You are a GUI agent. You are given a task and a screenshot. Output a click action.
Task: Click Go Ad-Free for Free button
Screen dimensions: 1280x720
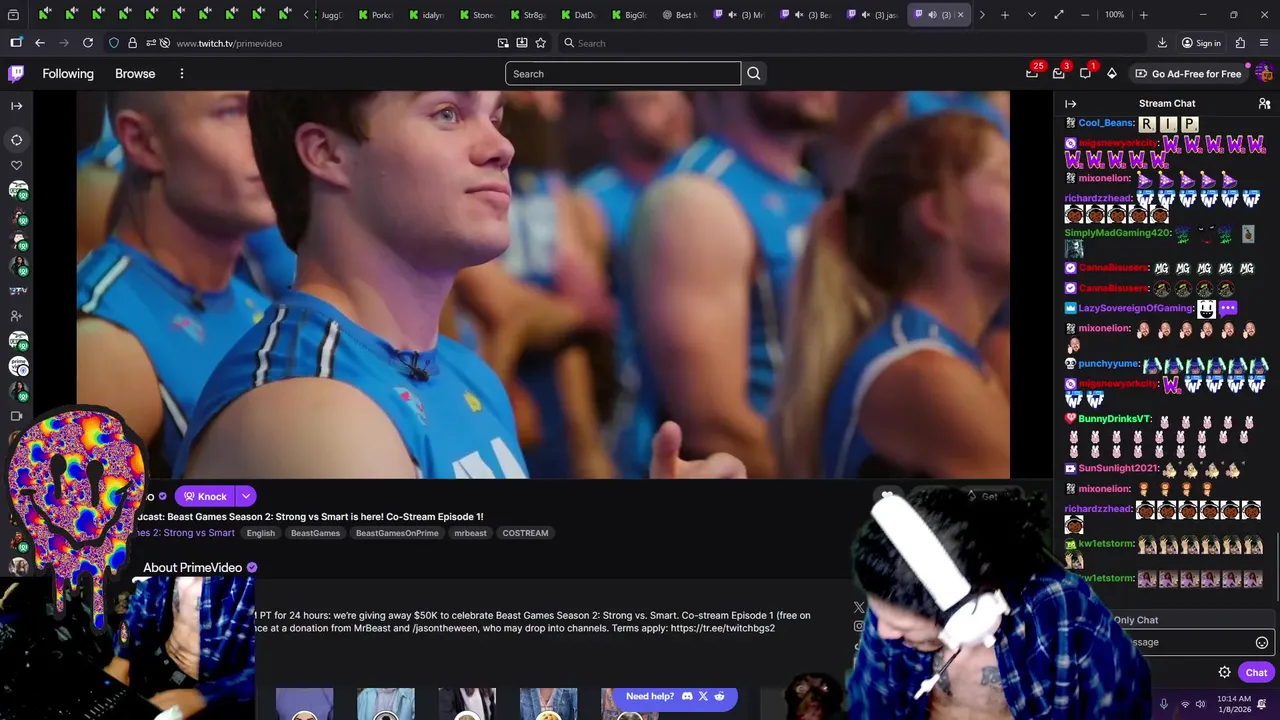[x=1188, y=74]
